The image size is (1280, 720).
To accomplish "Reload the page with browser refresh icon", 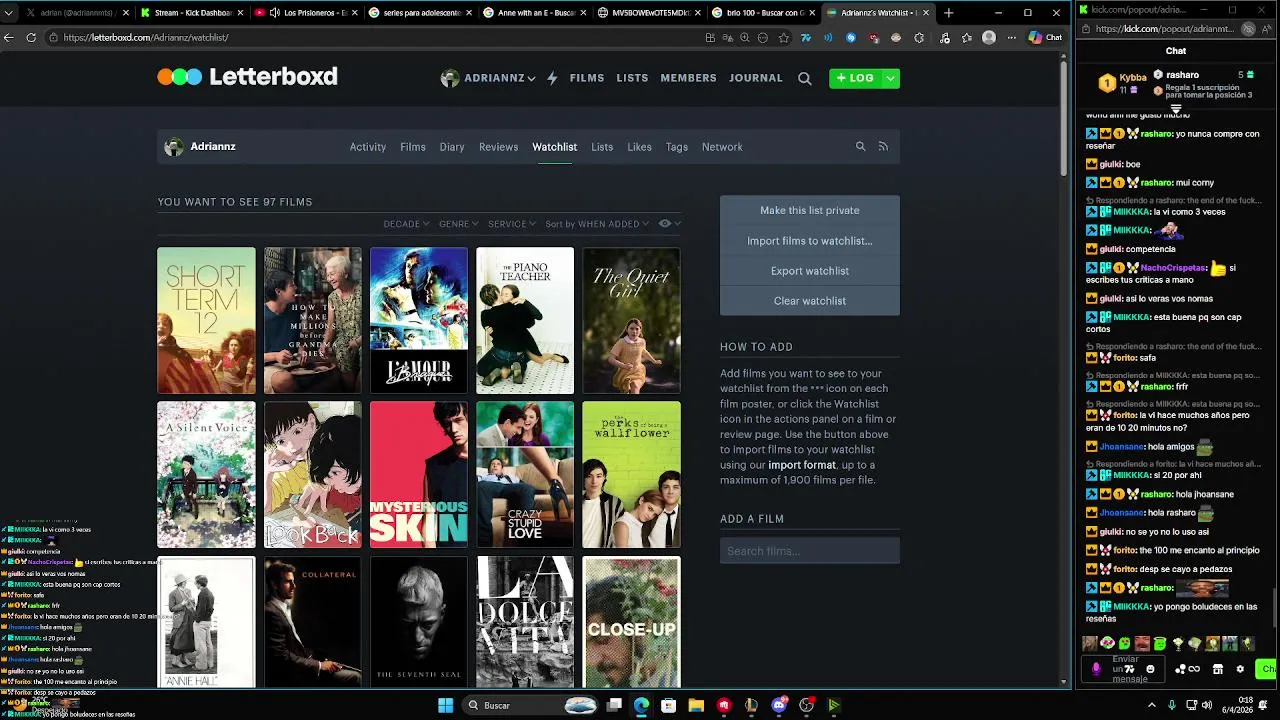I will (x=31, y=37).
